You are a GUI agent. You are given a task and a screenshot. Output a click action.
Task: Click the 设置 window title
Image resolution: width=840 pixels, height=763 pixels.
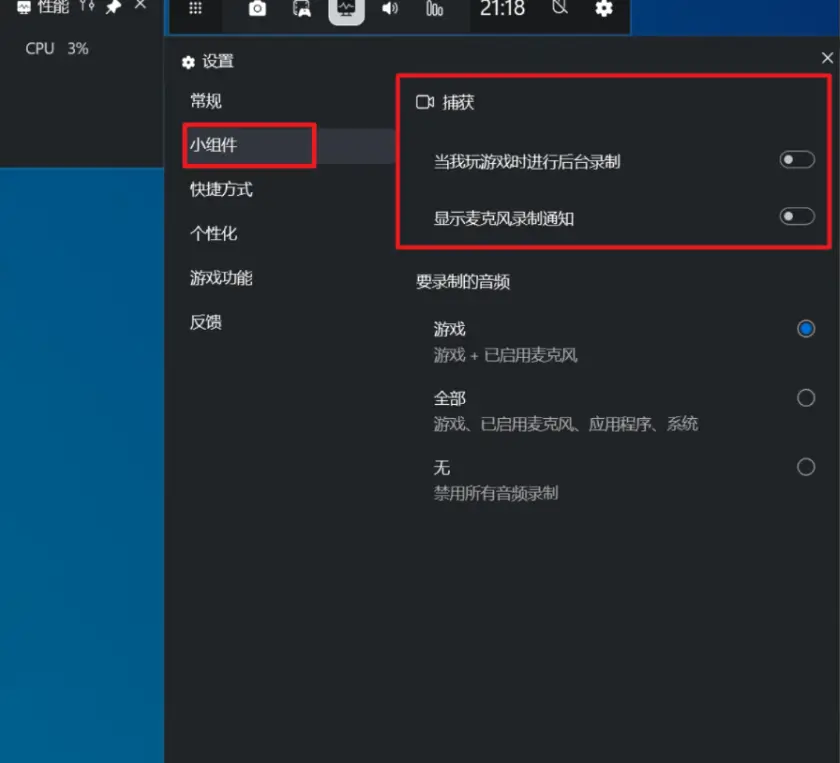[218, 62]
